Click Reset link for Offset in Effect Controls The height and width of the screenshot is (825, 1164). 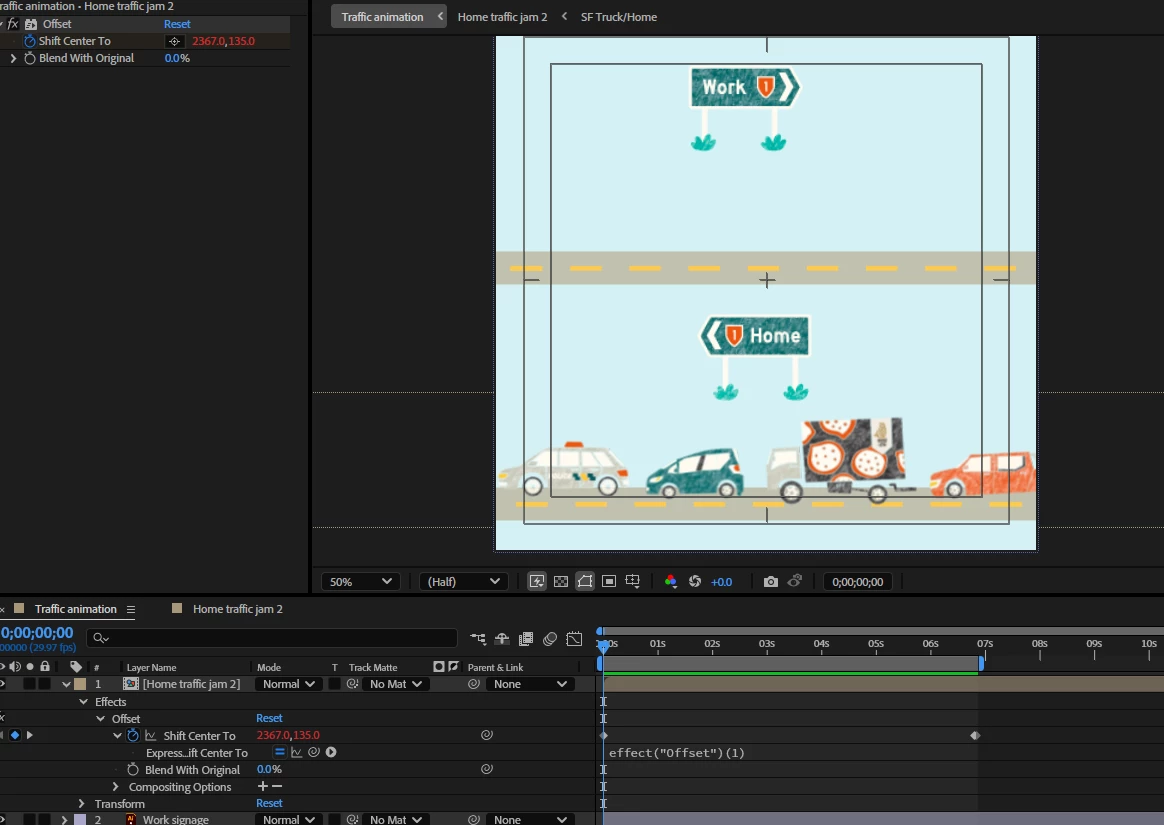coord(177,24)
